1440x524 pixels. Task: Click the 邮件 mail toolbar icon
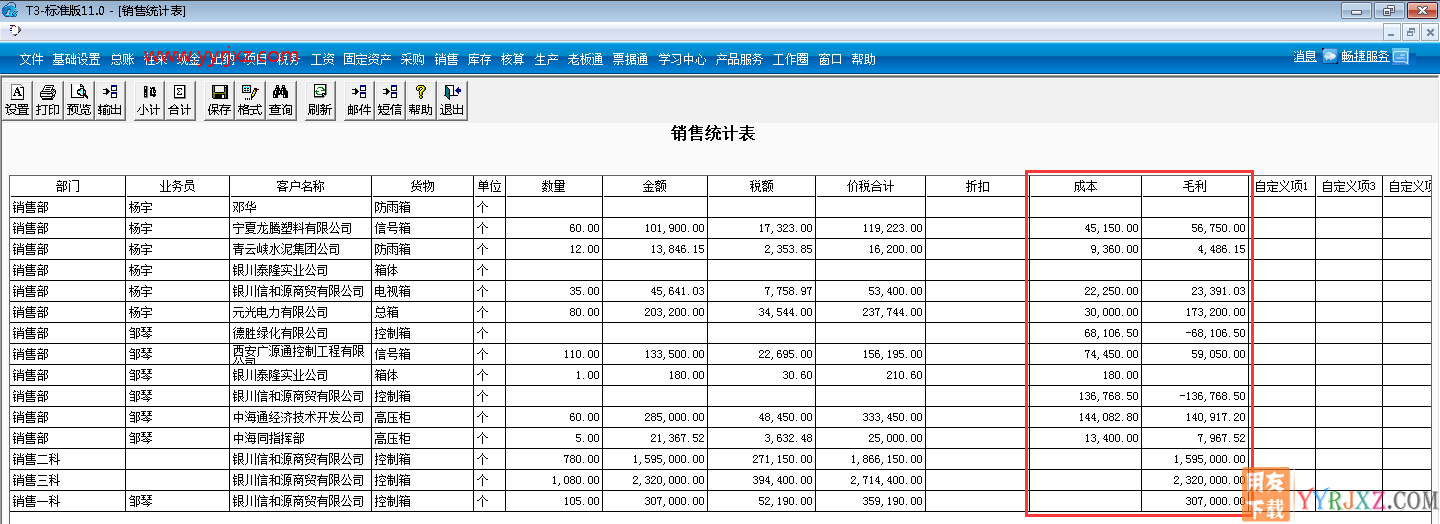(x=359, y=100)
